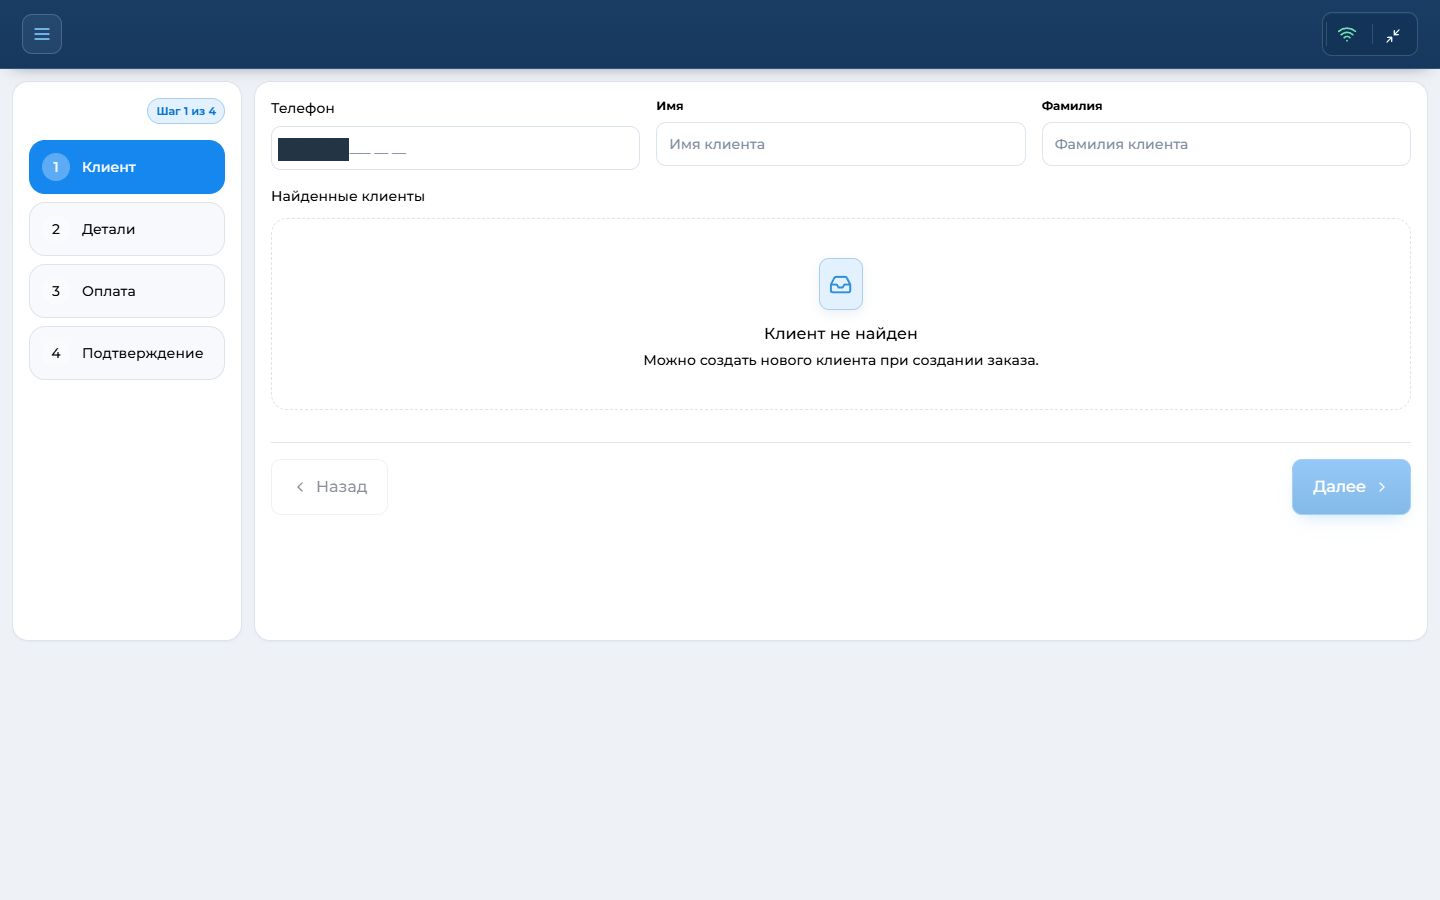Click the Клиент не найден message
This screenshot has height=900, width=1440.
(x=841, y=333)
